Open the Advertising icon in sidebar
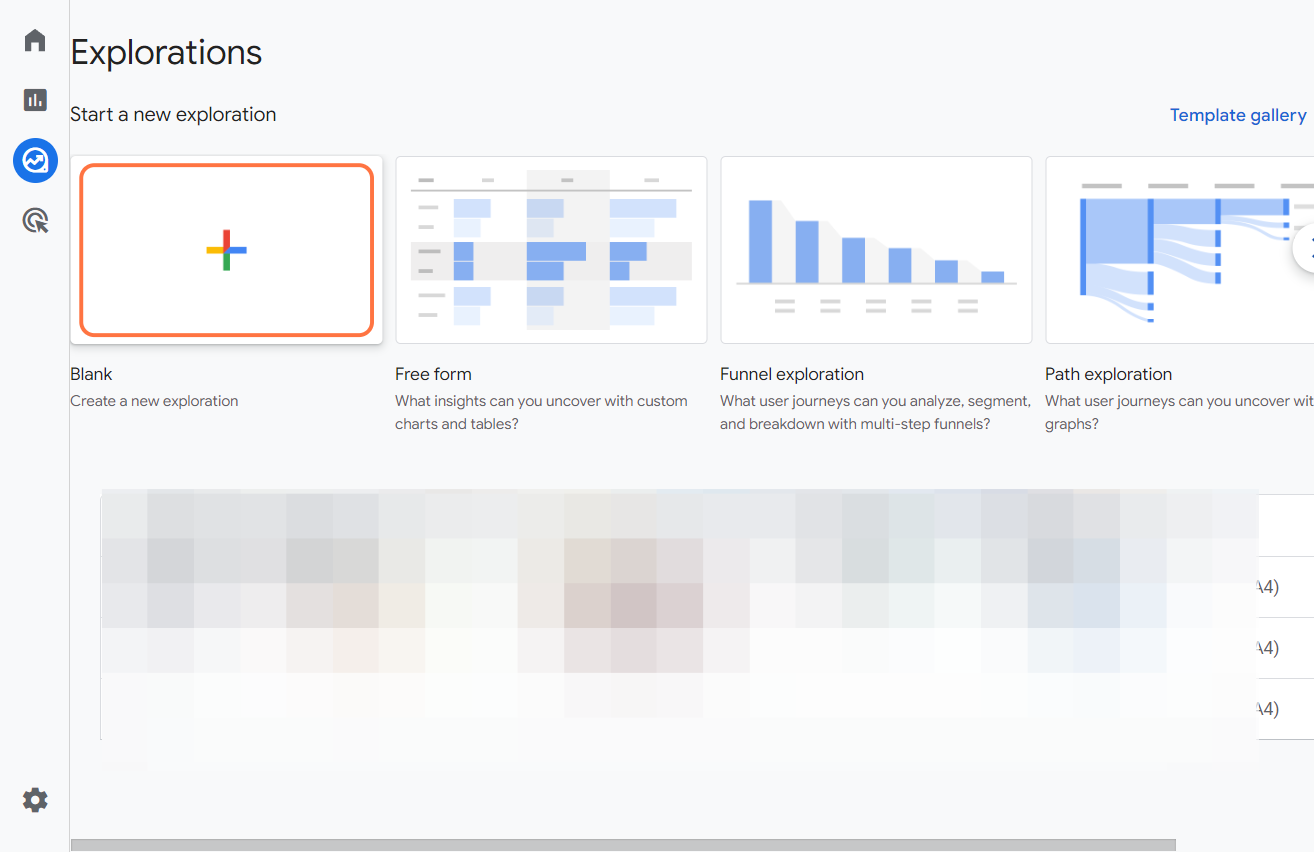This screenshot has height=852, width=1314. click(x=35, y=220)
